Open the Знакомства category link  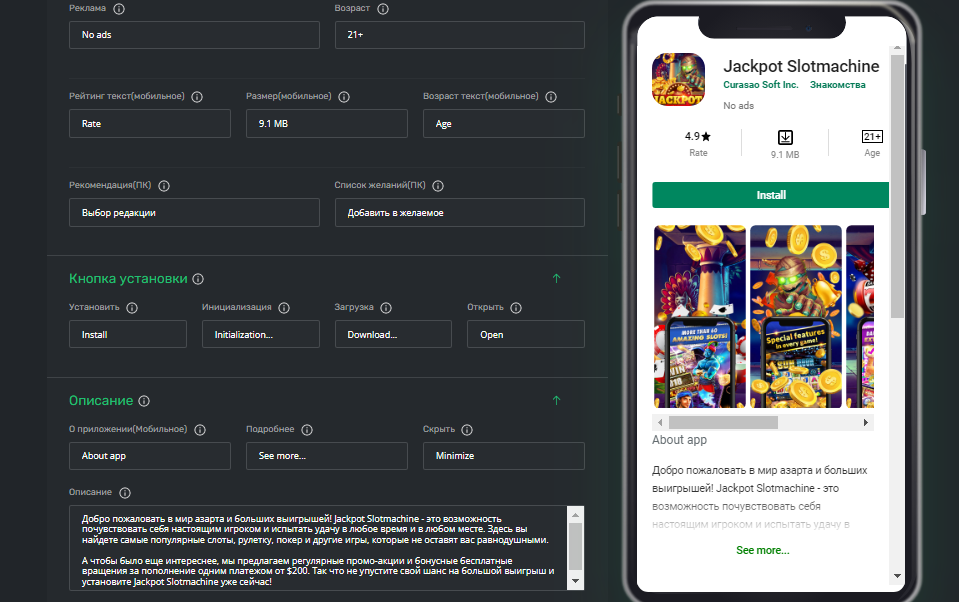pyautogui.click(x=838, y=85)
